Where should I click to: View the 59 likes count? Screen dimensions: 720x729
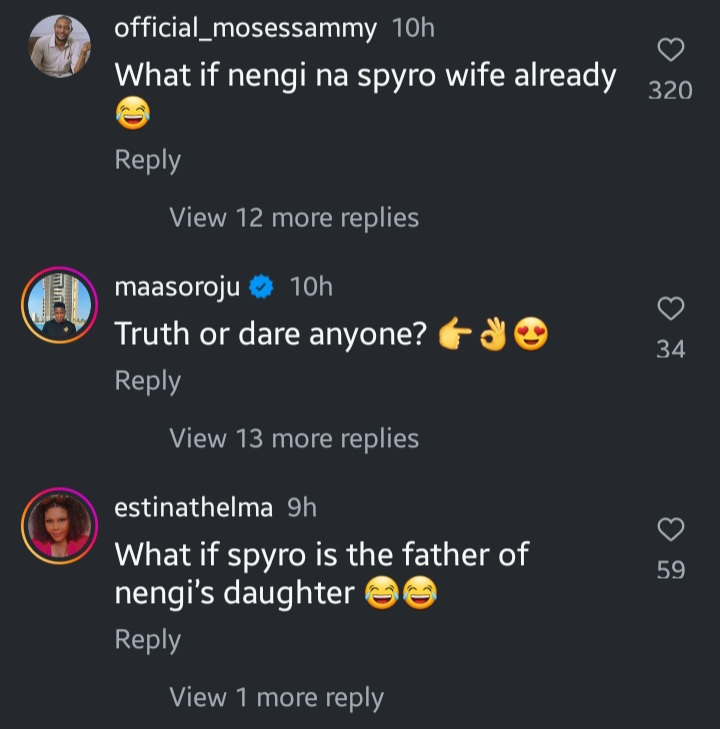[670, 570]
